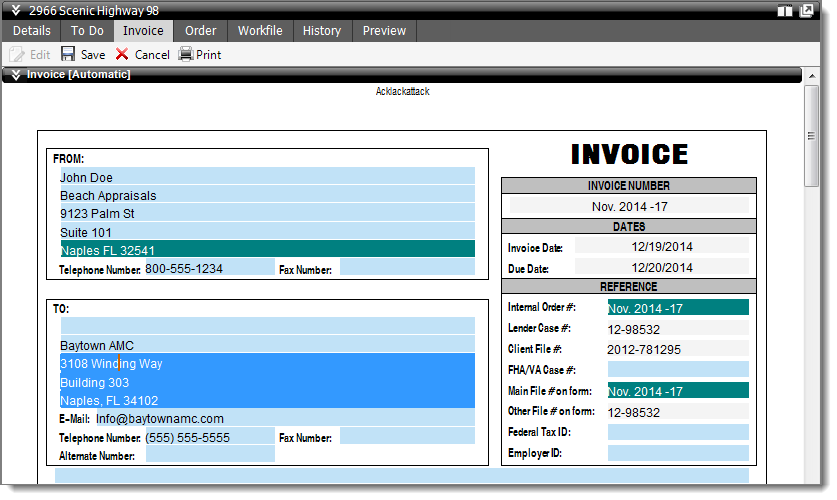
Task: Click the FHA/VA Case # field
Action: point(677,370)
